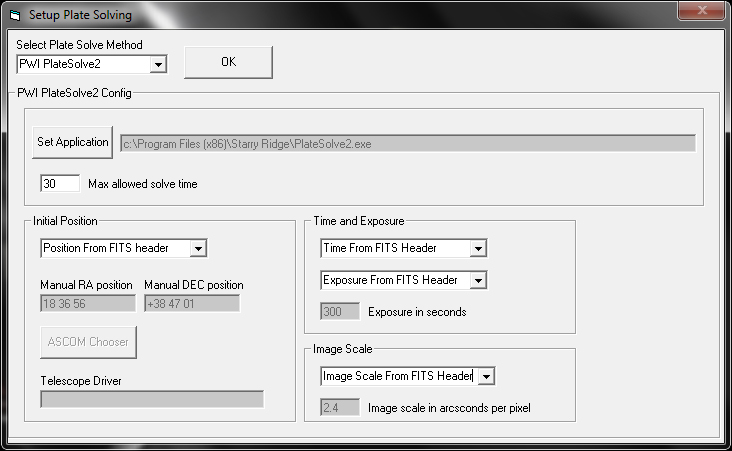
Task: Click the Image scale in arcseconds field
Action: pos(340,408)
